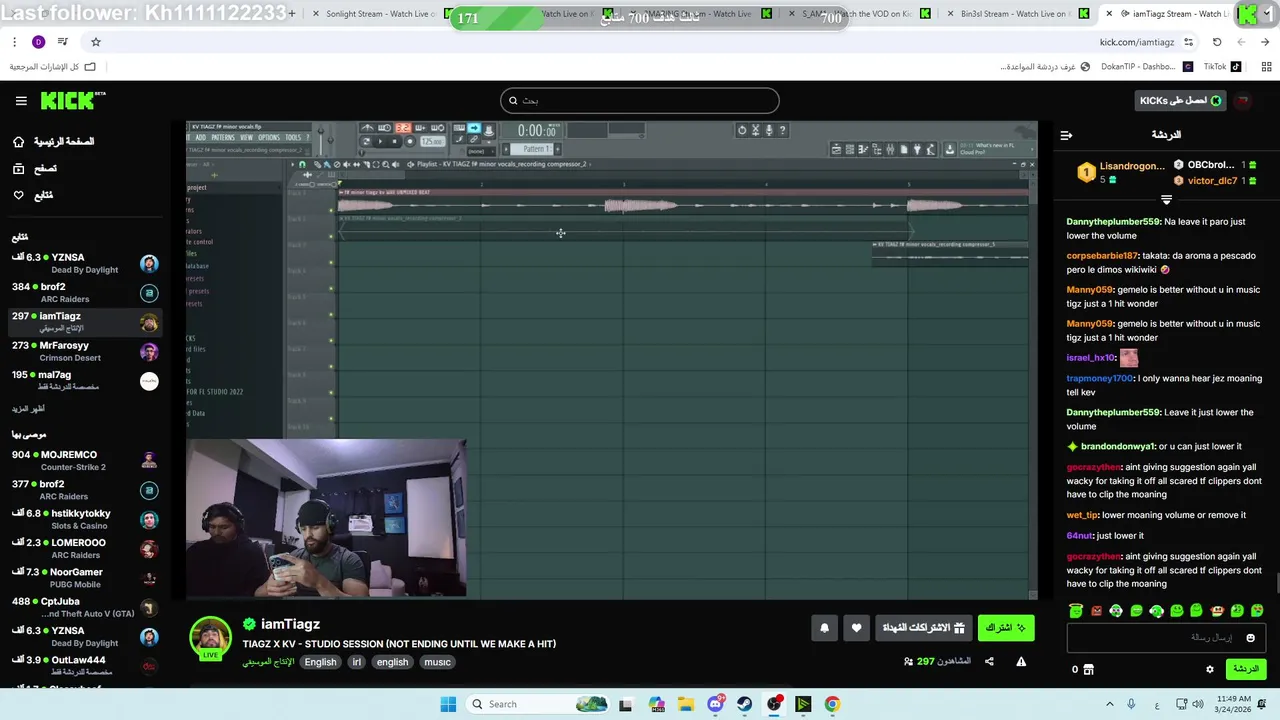
Task: Click the iamTiagz streamer avatar
Action: click(x=210, y=637)
